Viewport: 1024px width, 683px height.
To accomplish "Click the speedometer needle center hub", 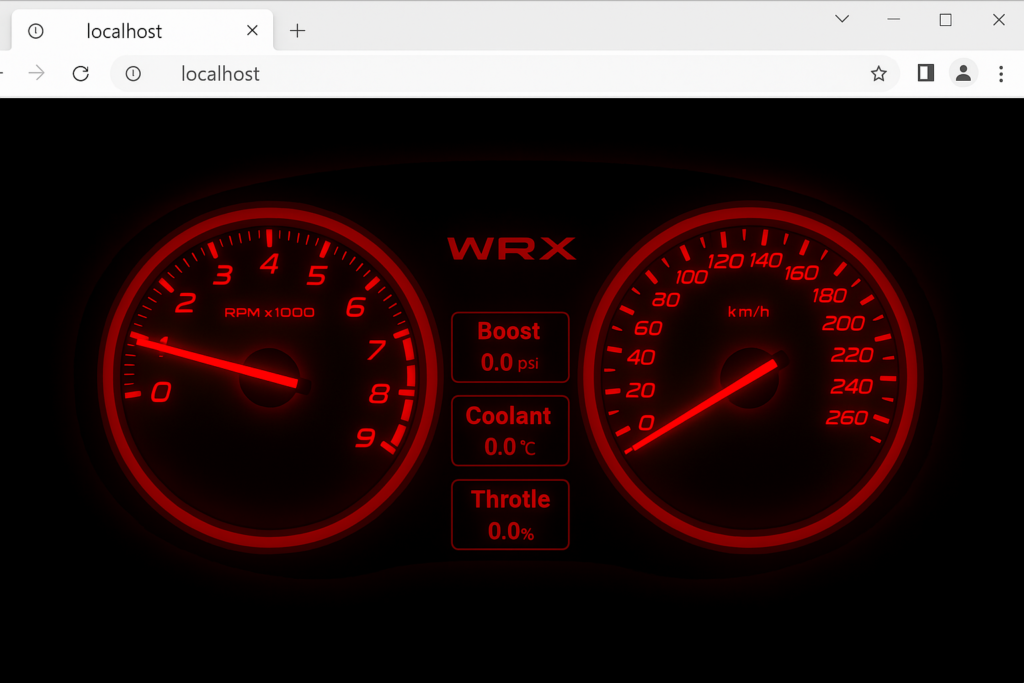I will click(x=750, y=377).
